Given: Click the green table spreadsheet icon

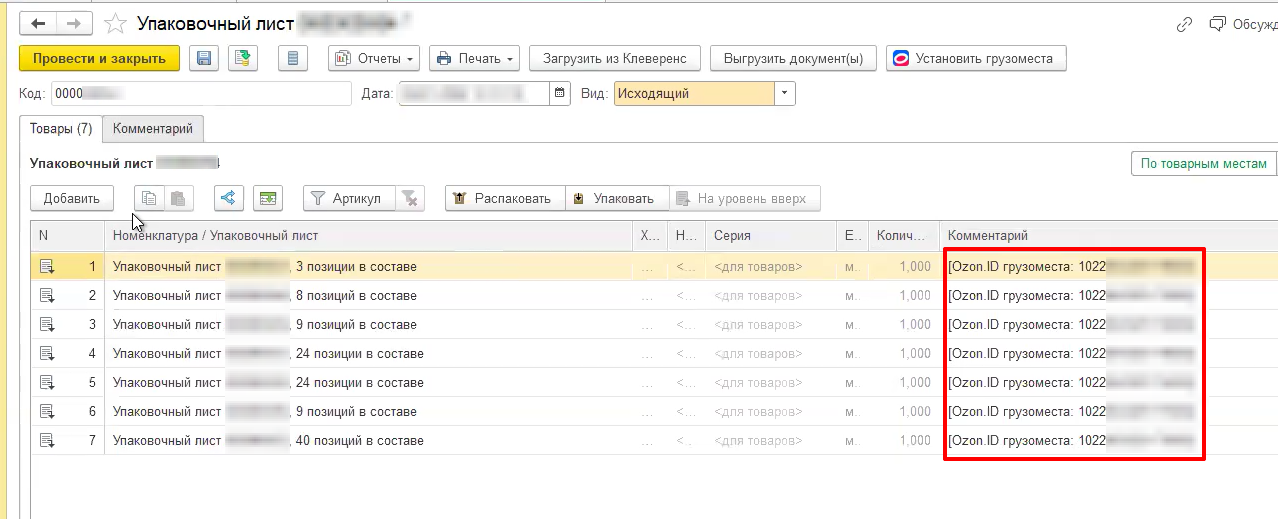Looking at the screenshot, I should (268, 198).
